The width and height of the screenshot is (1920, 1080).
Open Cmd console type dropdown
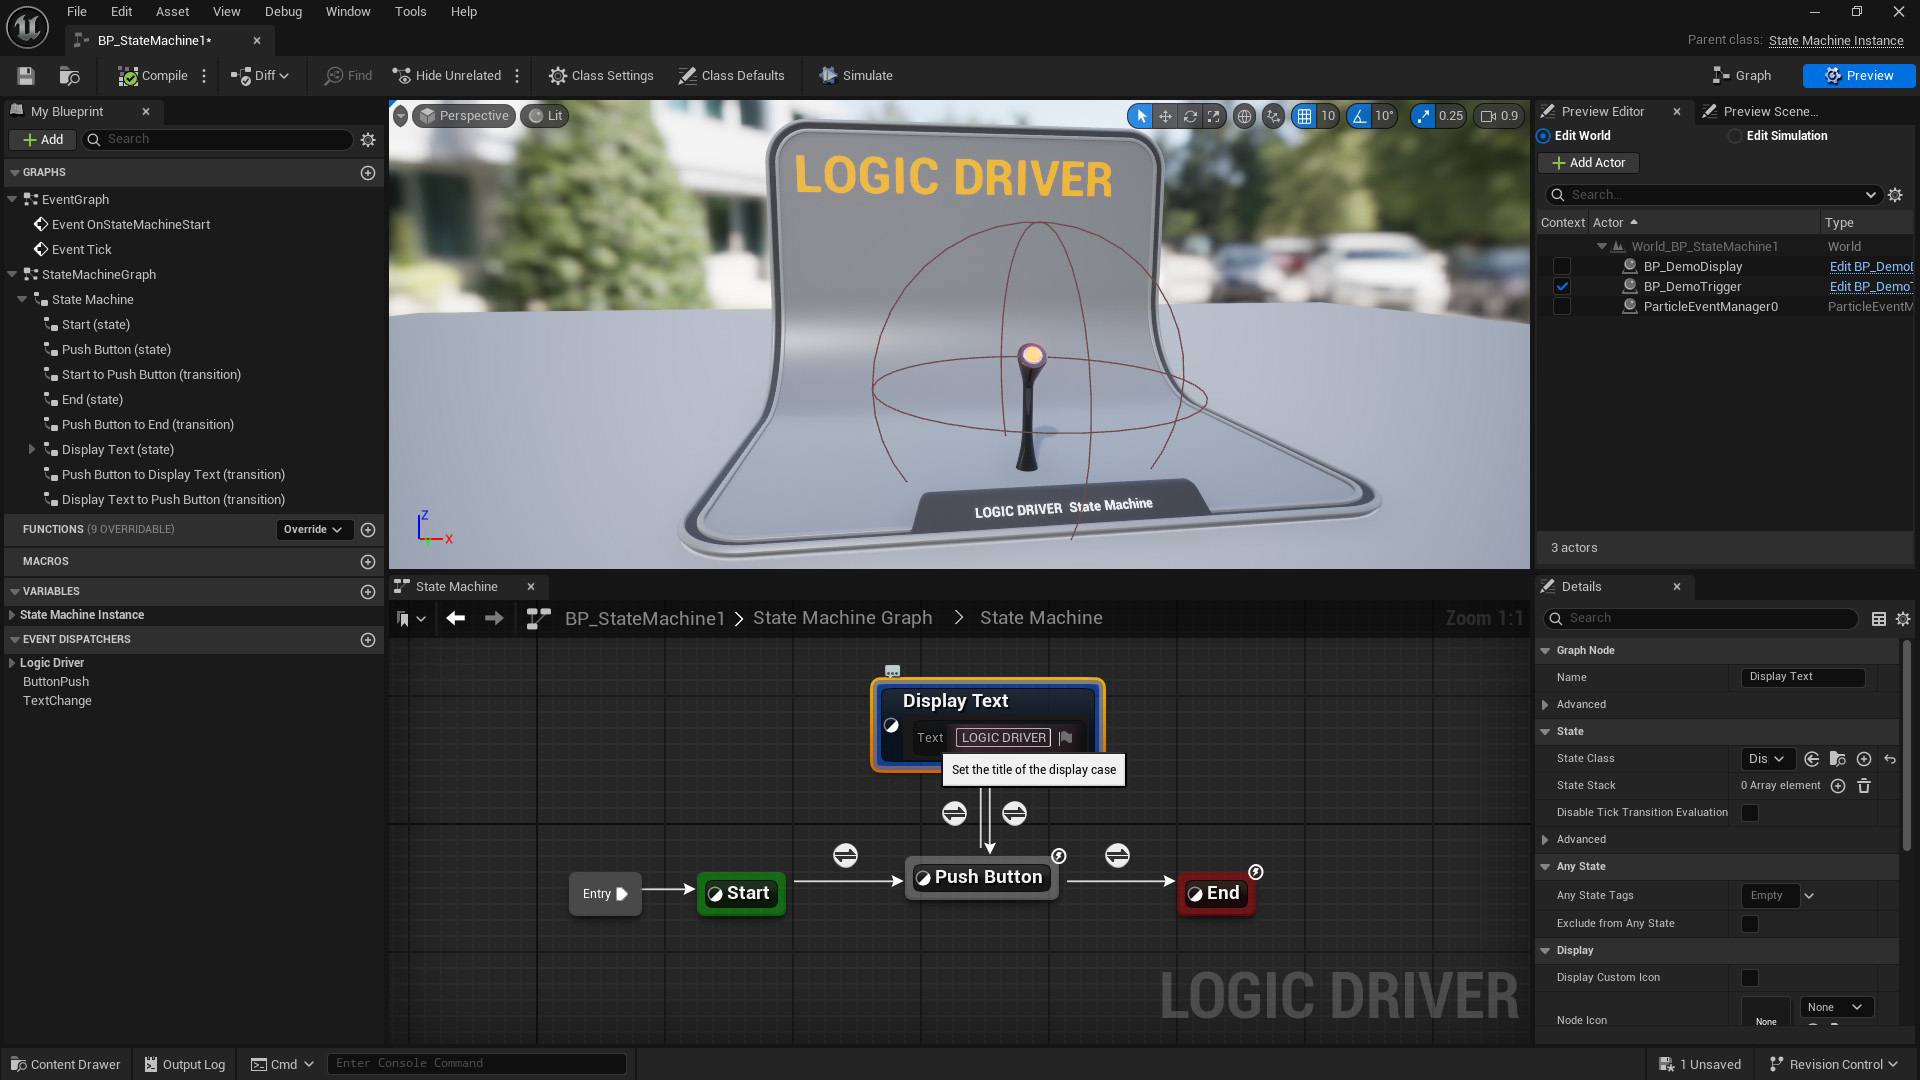click(x=283, y=1064)
